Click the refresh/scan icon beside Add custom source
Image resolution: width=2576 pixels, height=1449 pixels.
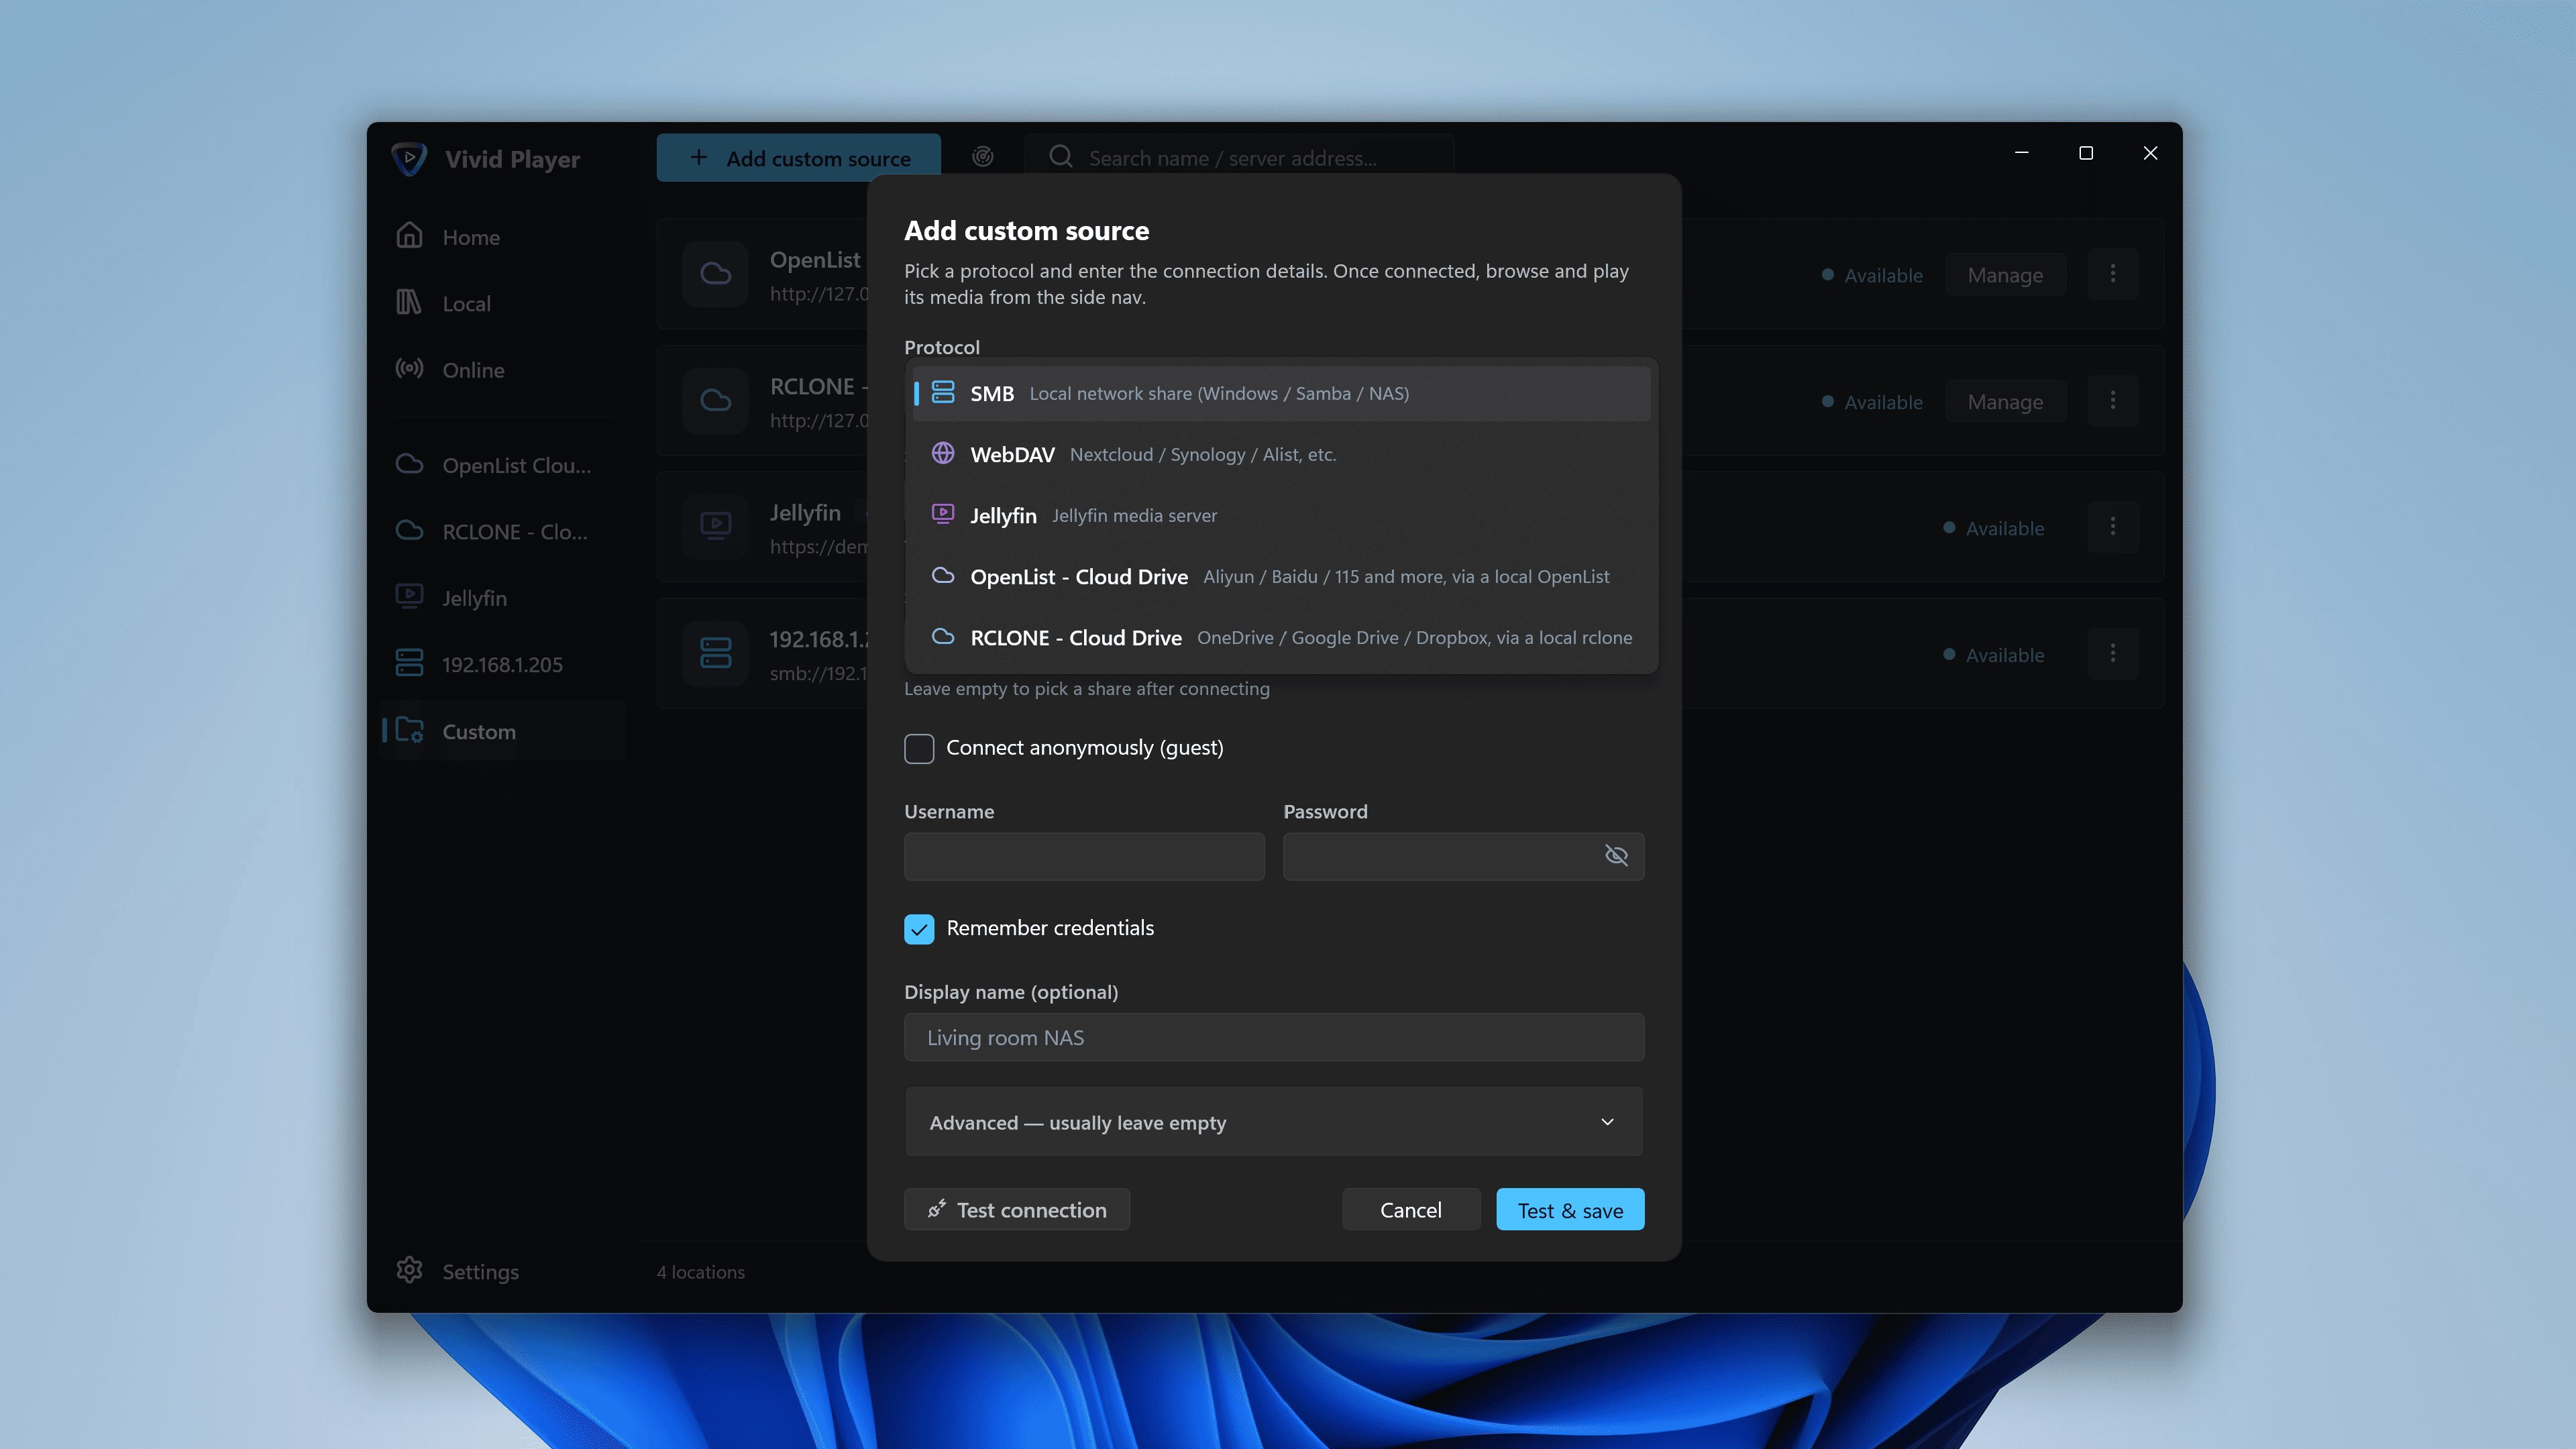983,157
